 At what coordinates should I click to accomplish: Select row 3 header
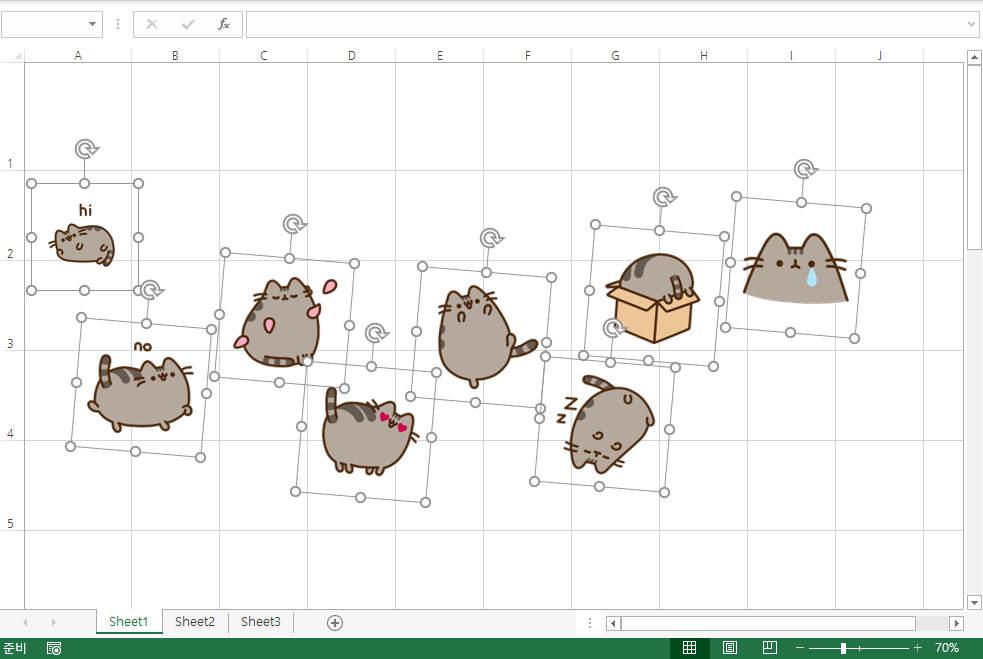pos(11,305)
